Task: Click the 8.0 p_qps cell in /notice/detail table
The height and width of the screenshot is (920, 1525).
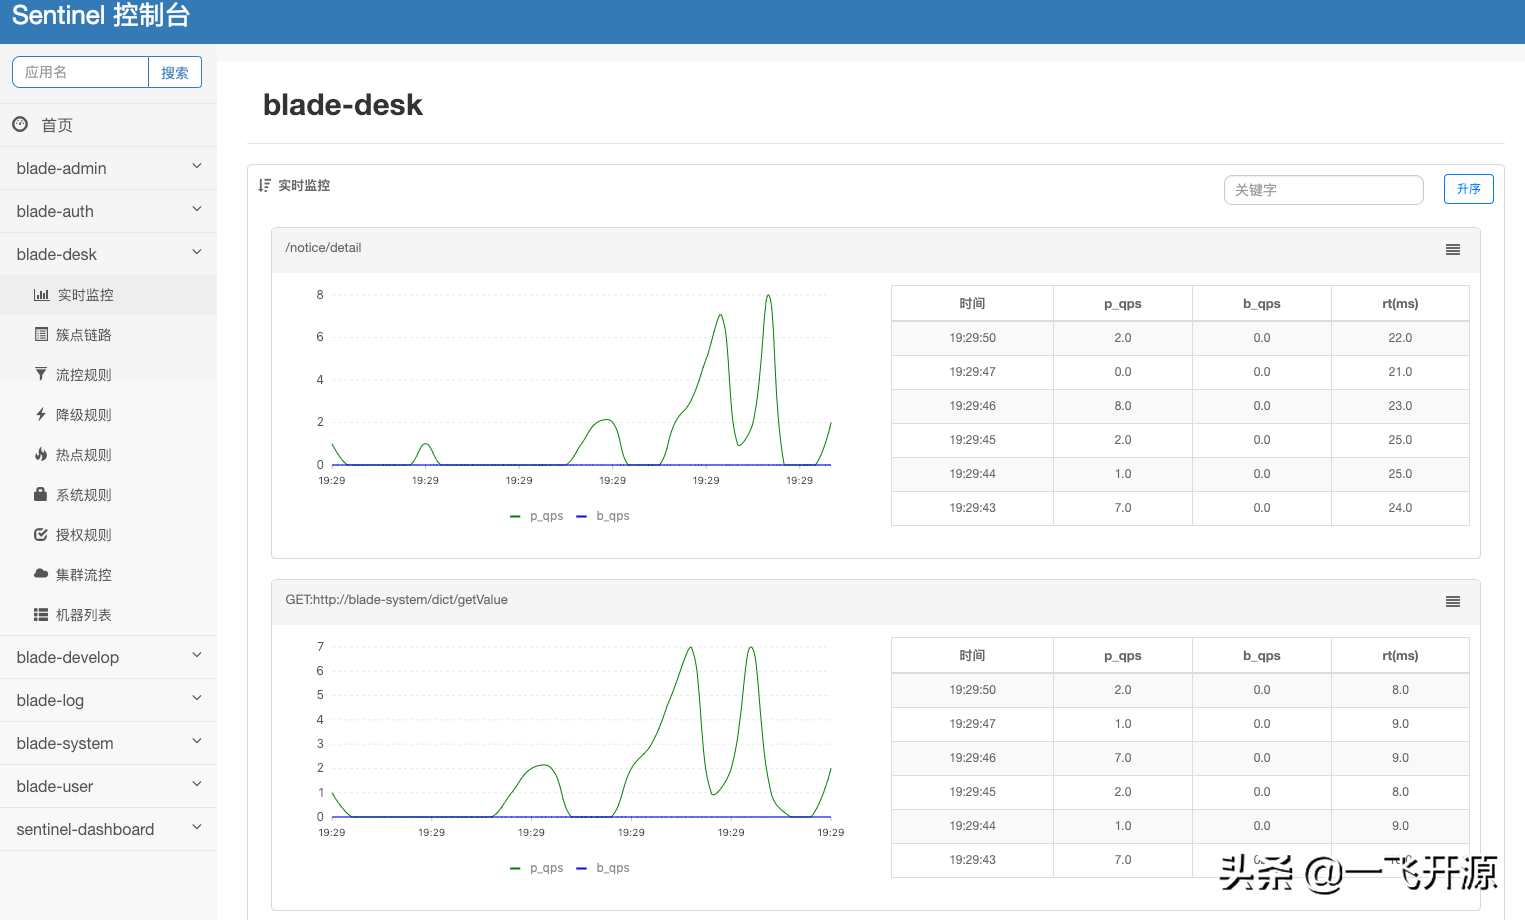Action: 1123,406
